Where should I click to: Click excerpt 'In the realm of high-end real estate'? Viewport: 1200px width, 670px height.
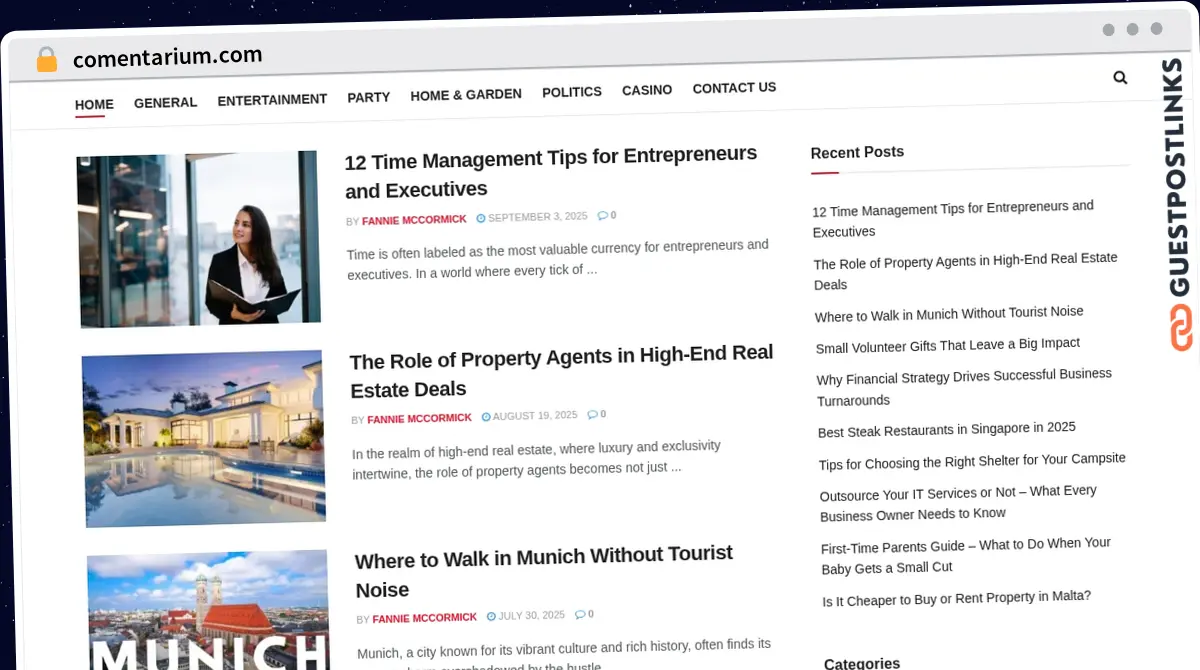pos(536,458)
